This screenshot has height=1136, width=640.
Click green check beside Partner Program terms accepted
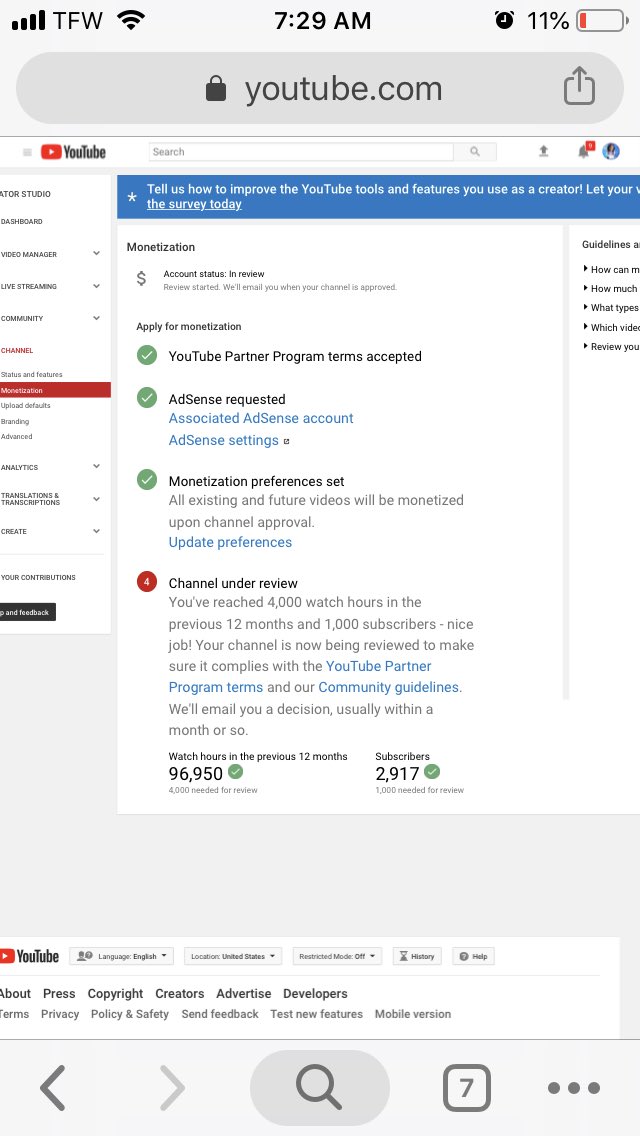point(147,355)
